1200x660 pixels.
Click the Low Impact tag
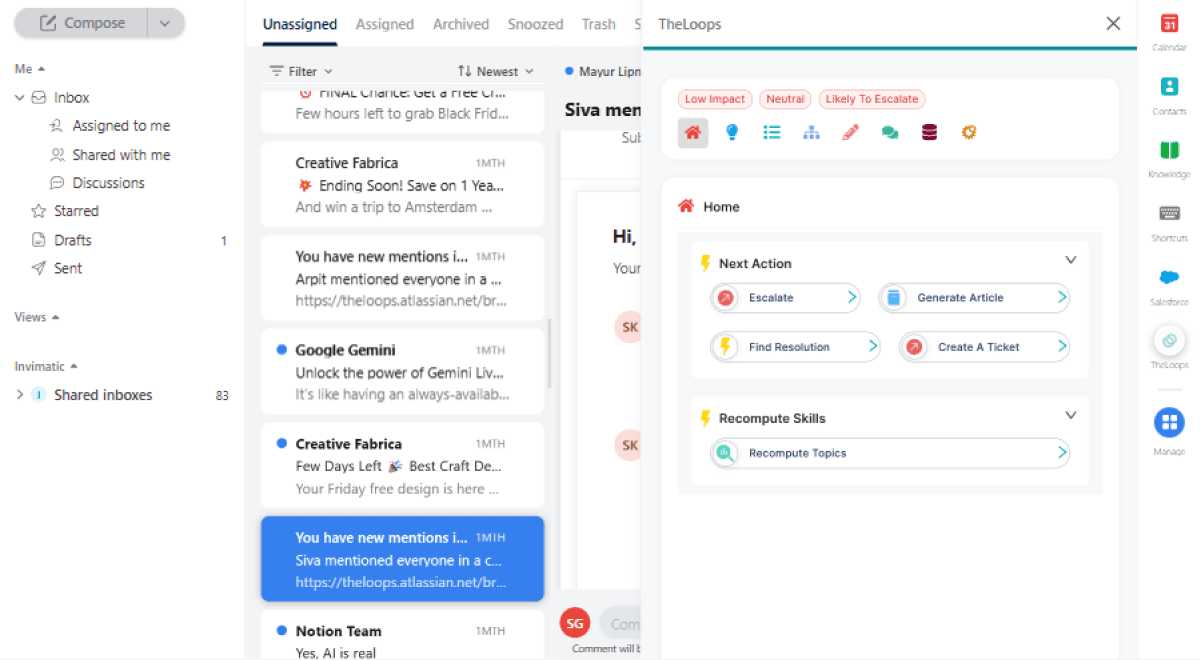point(714,99)
